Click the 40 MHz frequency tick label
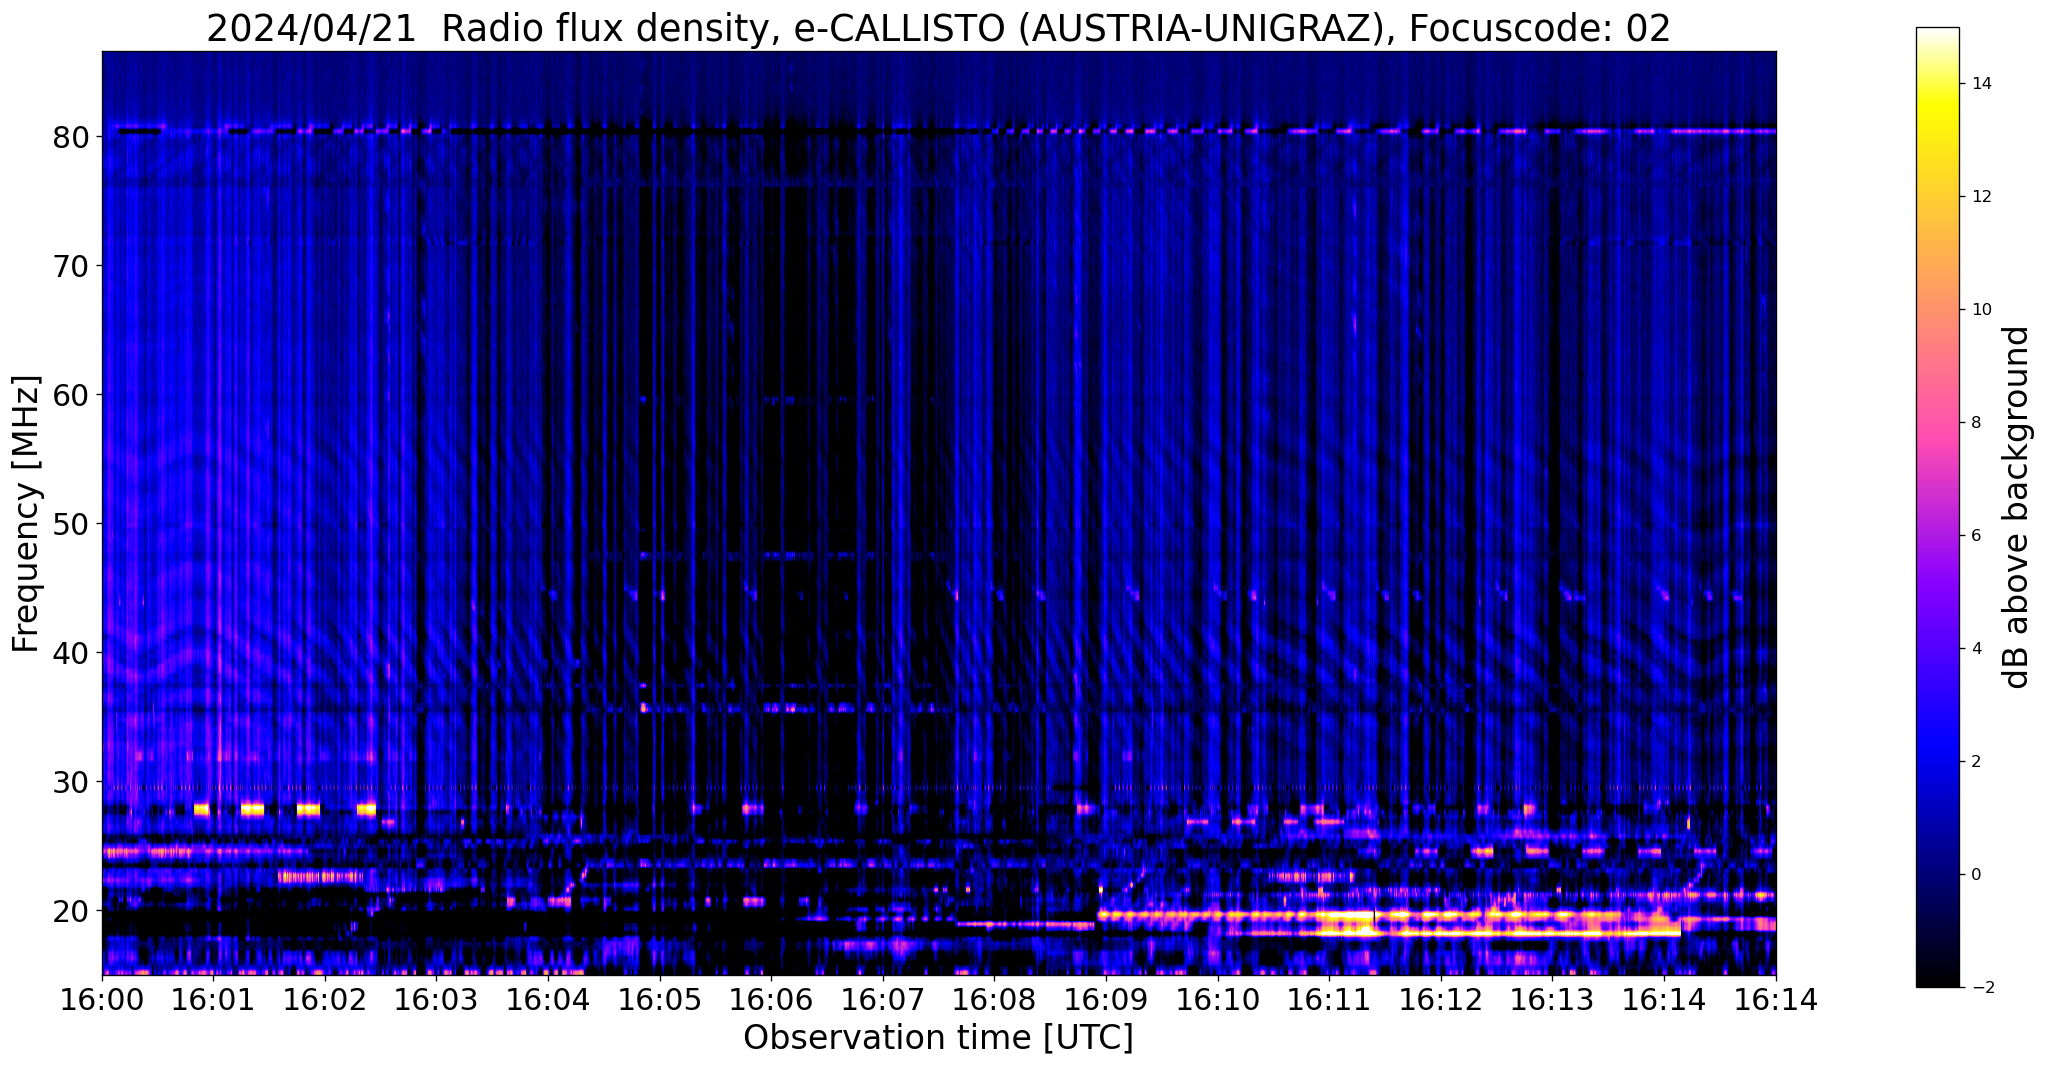 click(x=71, y=653)
